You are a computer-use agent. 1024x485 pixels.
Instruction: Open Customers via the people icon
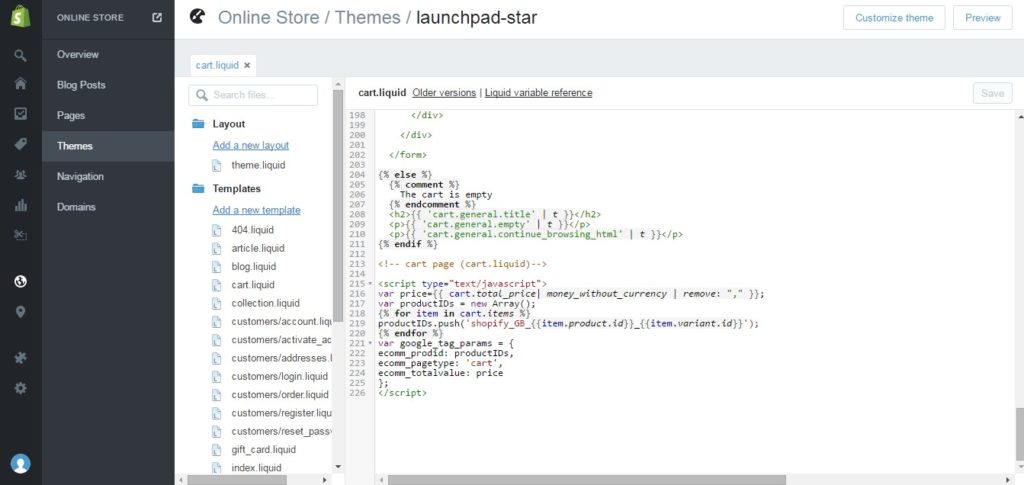pyautogui.click(x=20, y=175)
